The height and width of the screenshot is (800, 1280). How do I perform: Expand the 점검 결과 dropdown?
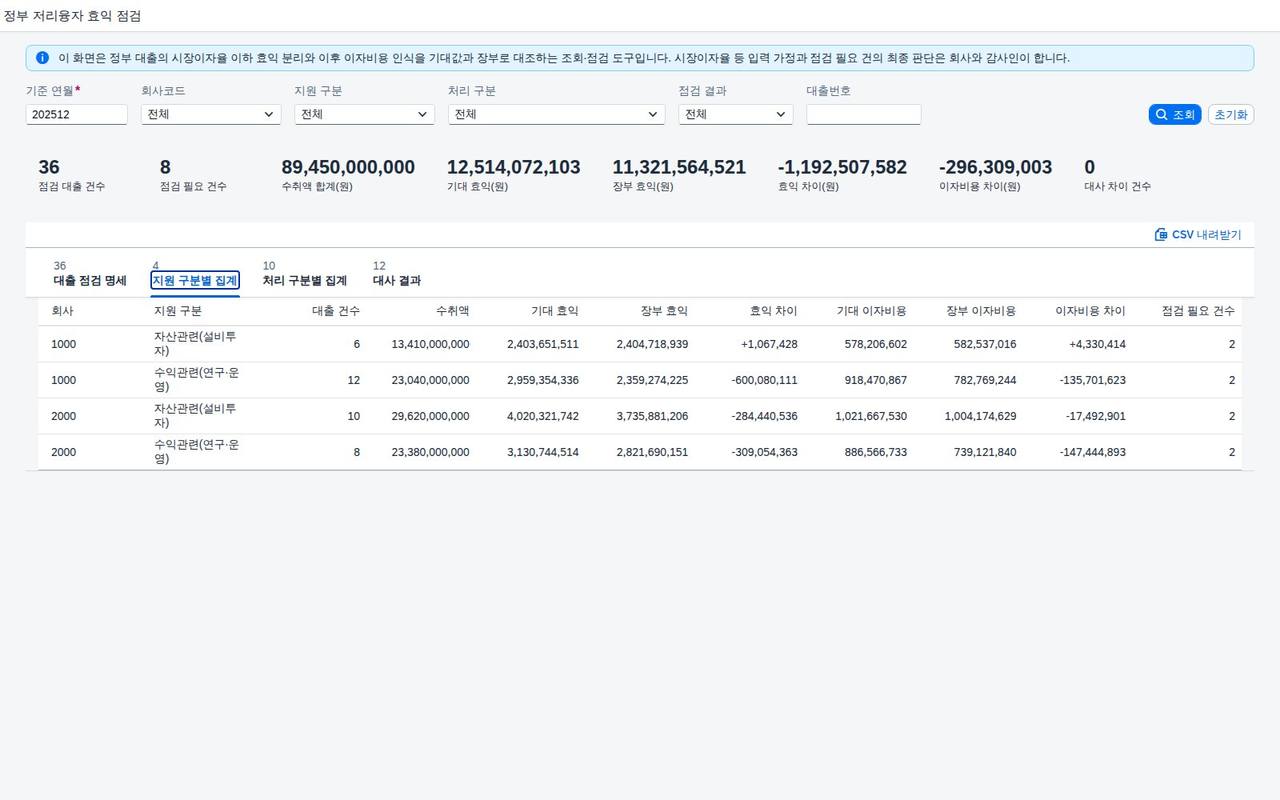click(x=736, y=115)
